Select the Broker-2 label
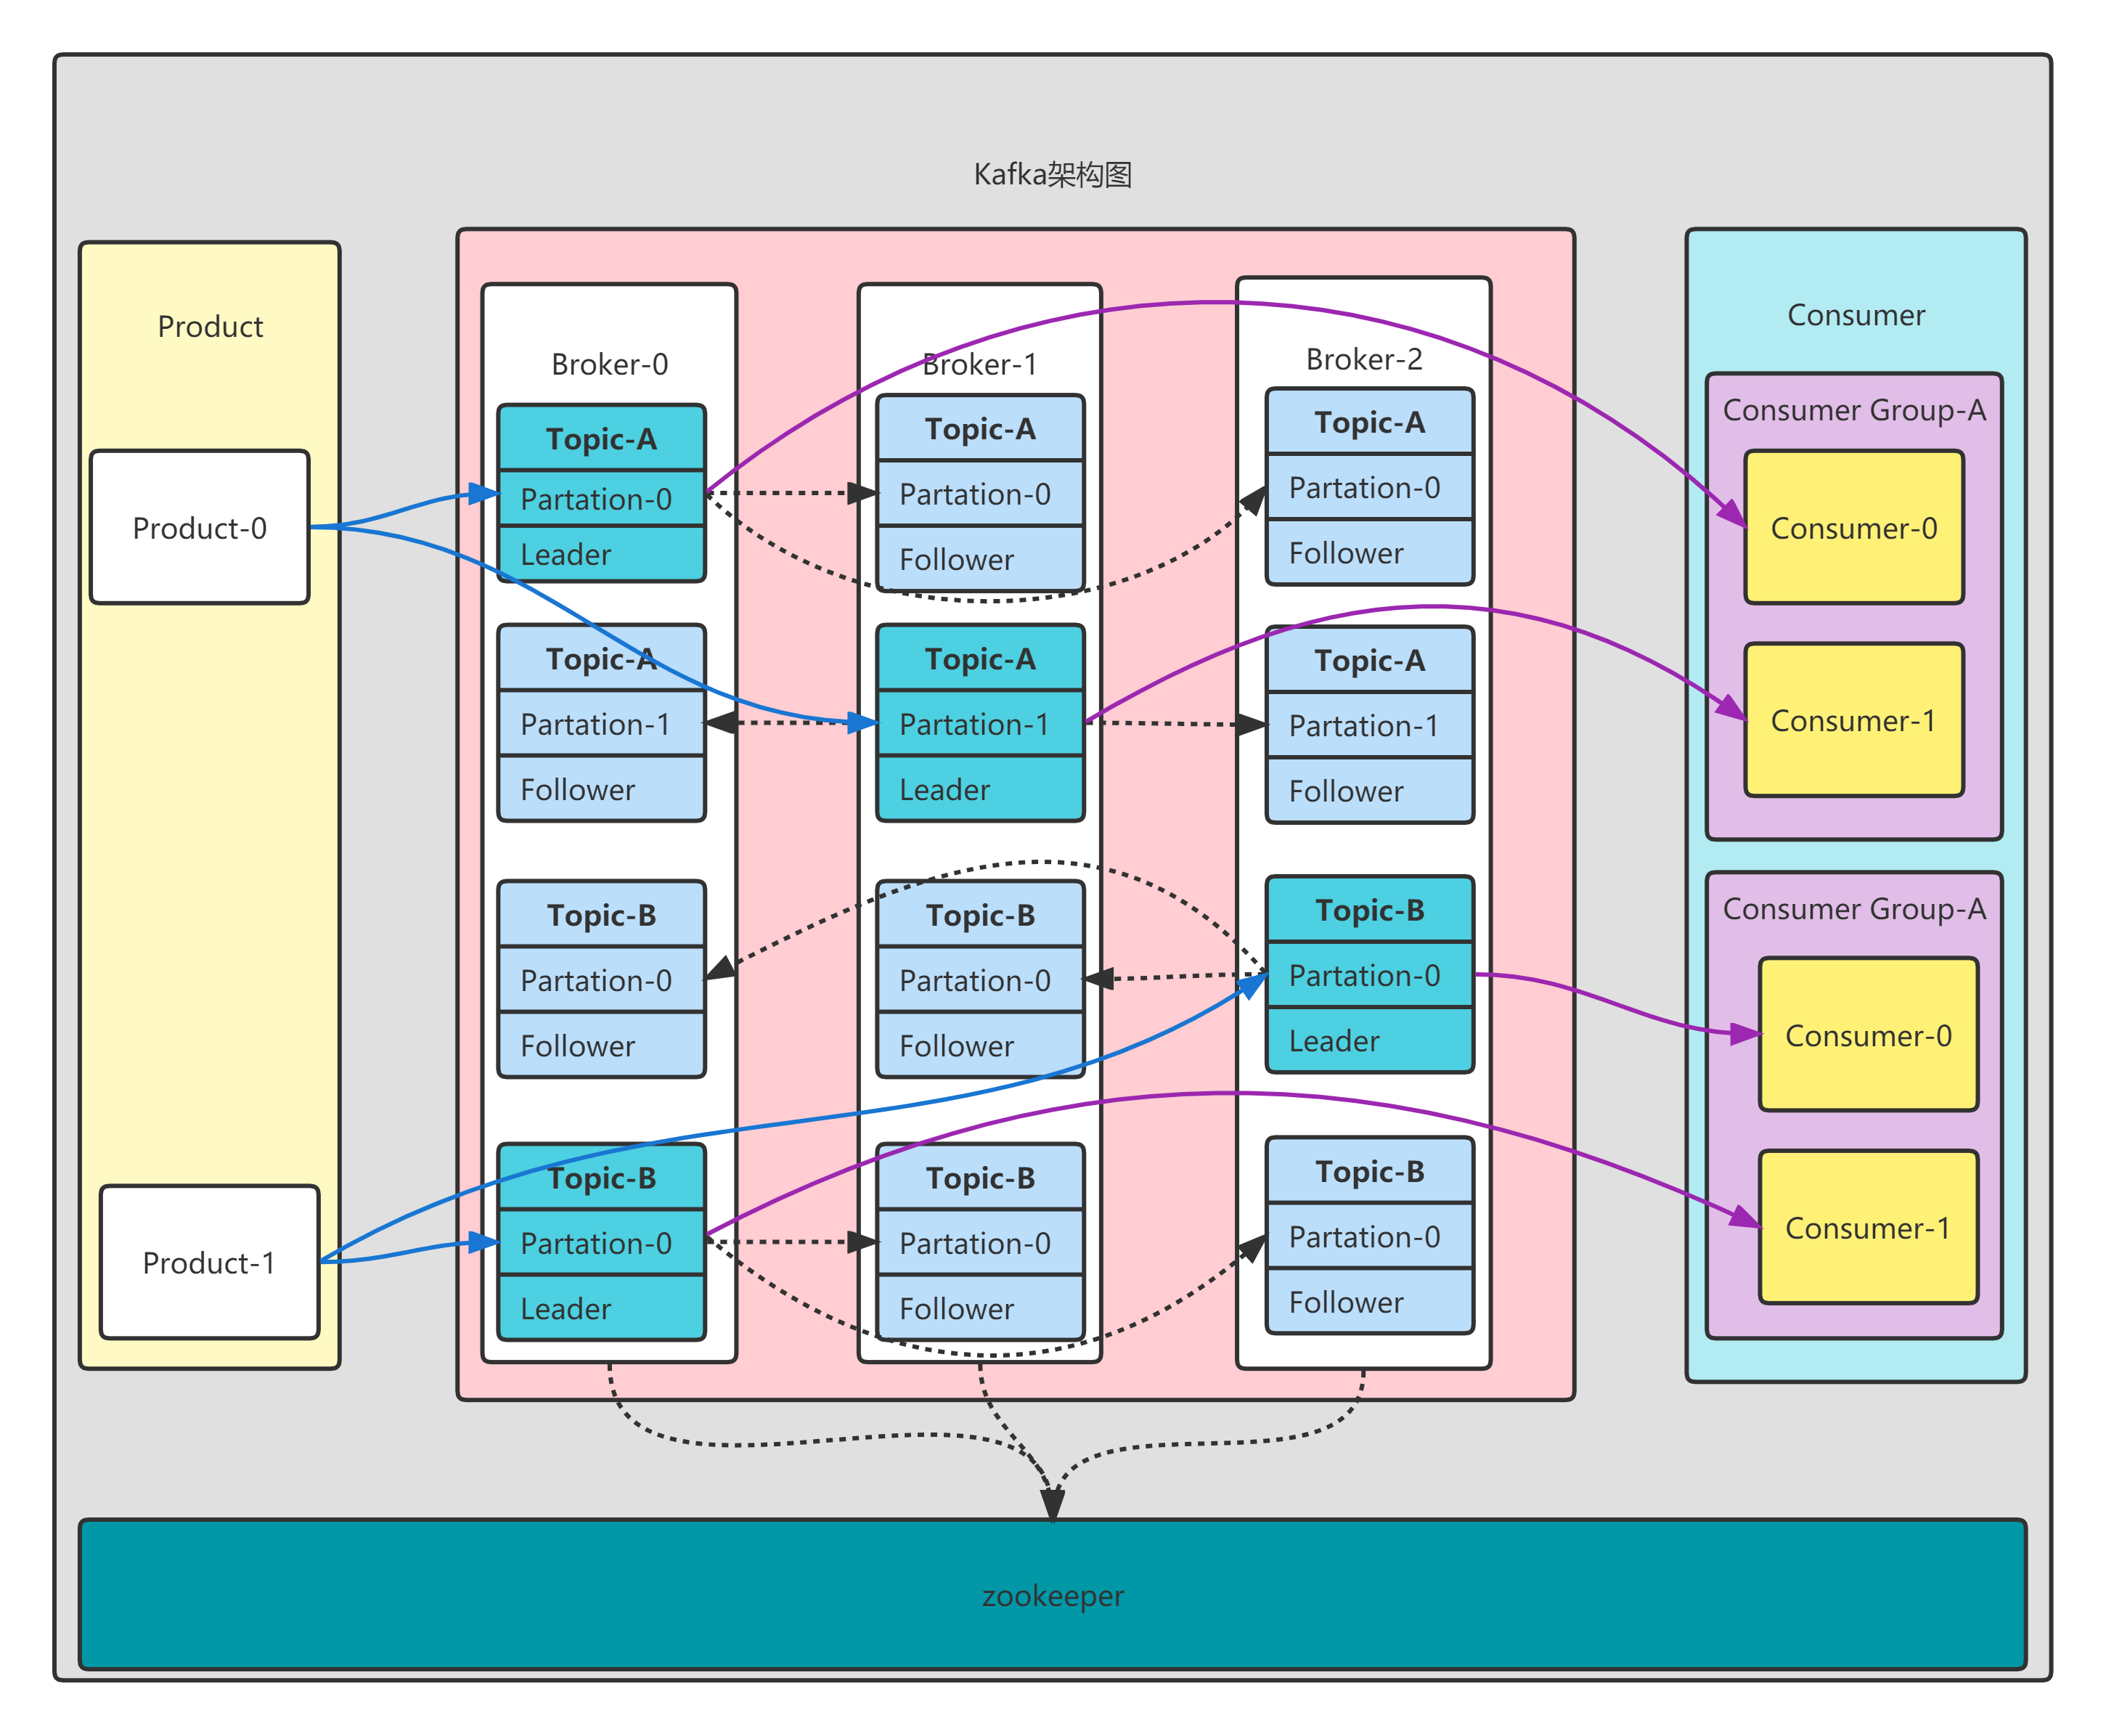Viewport: 2106px width, 1736px height. pyautogui.click(x=1363, y=359)
